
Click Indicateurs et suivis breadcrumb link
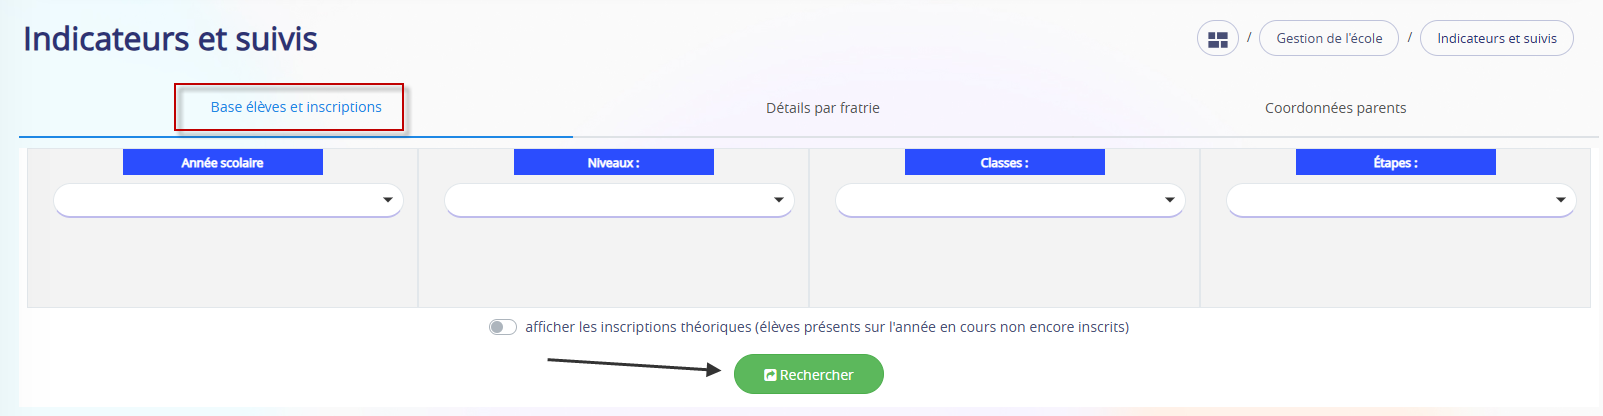pyautogui.click(x=1497, y=39)
